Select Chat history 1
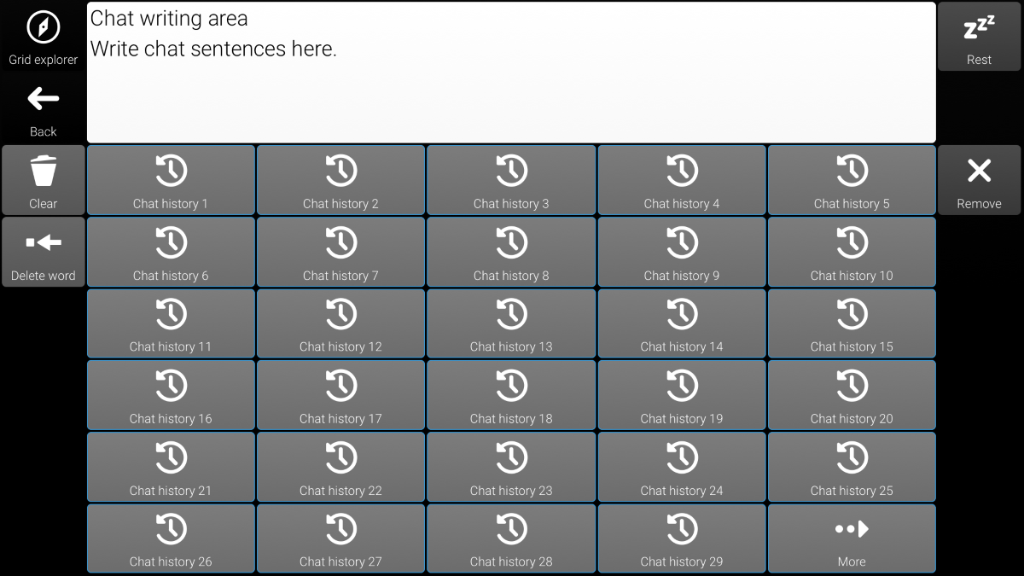 [171, 180]
